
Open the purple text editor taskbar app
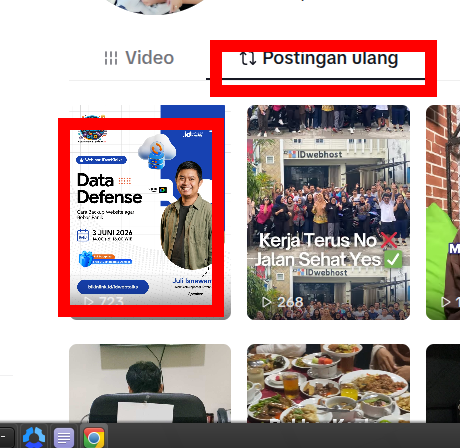tap(64, 437)
